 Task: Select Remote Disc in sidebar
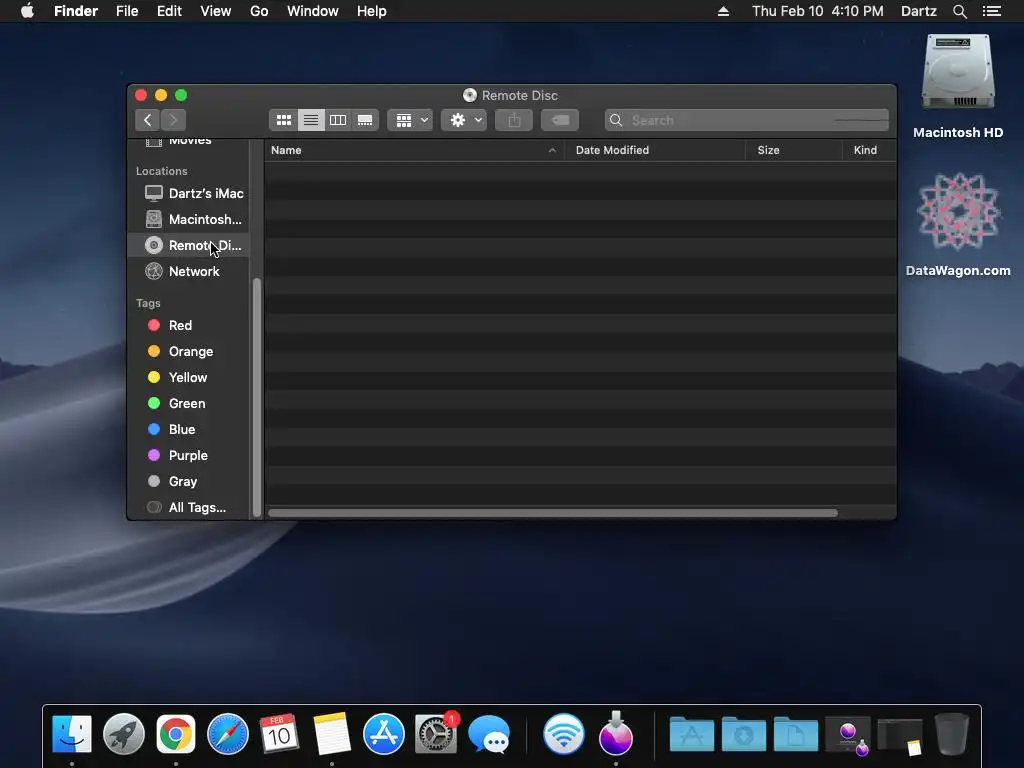click(x=188, y=246)
